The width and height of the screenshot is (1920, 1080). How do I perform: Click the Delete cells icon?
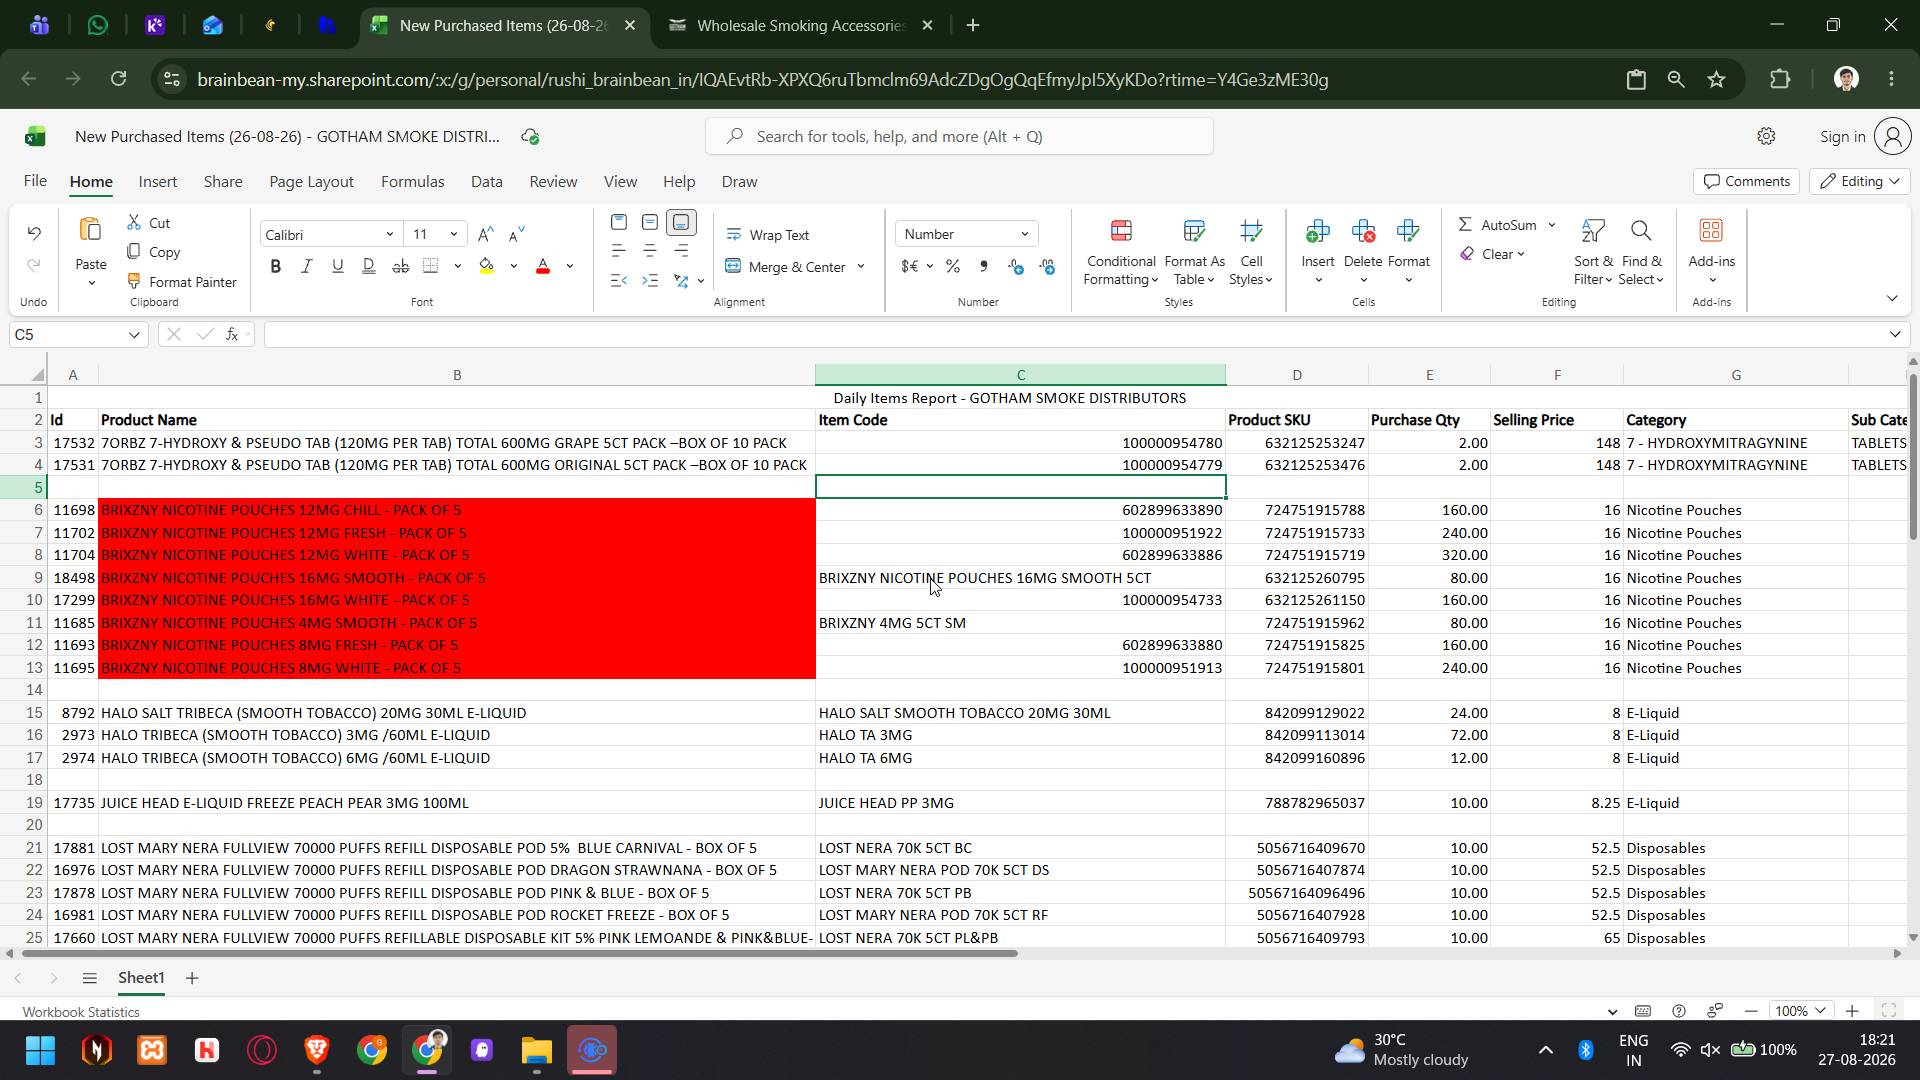(1363, 232)
